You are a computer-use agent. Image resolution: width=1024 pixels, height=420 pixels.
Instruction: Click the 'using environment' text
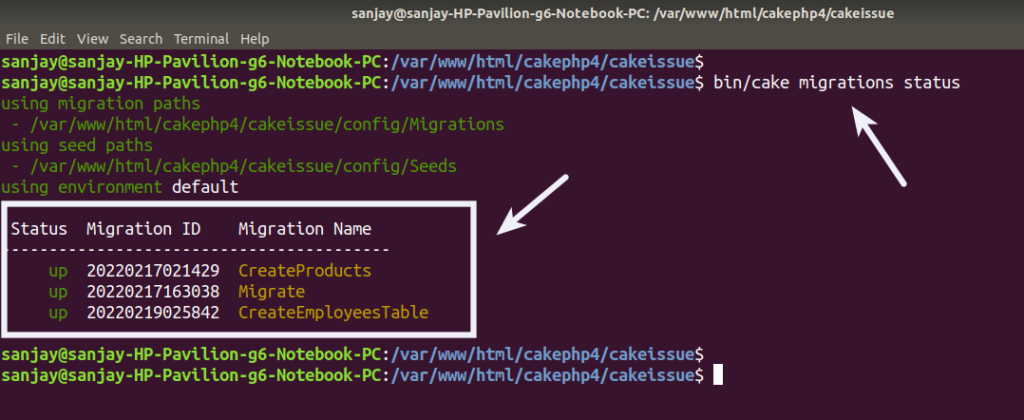pos(82,187)
